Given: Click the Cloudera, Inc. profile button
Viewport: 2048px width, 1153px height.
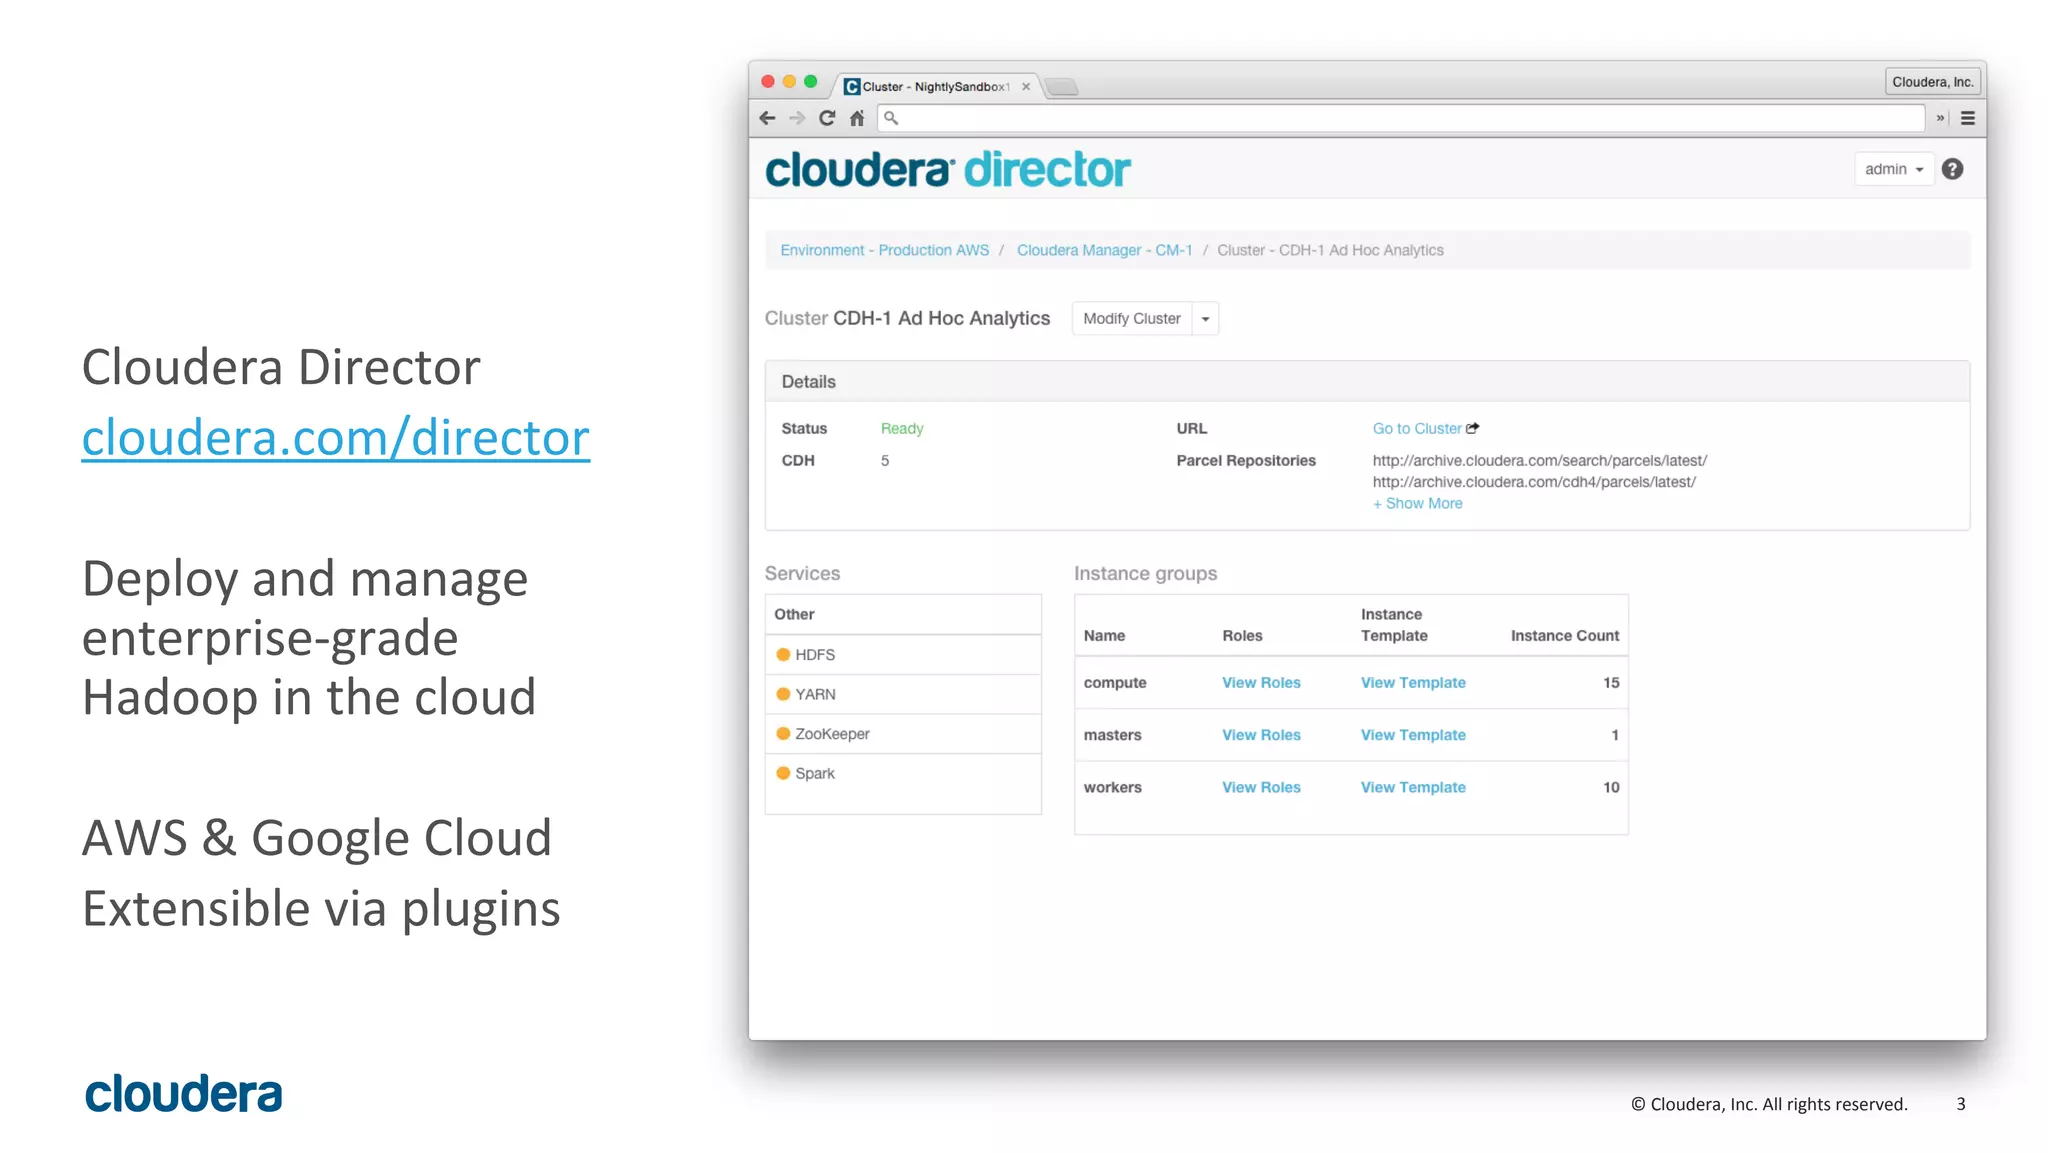Looking at the screenshot, I should pyautogui.click(x=1932, y=82).
